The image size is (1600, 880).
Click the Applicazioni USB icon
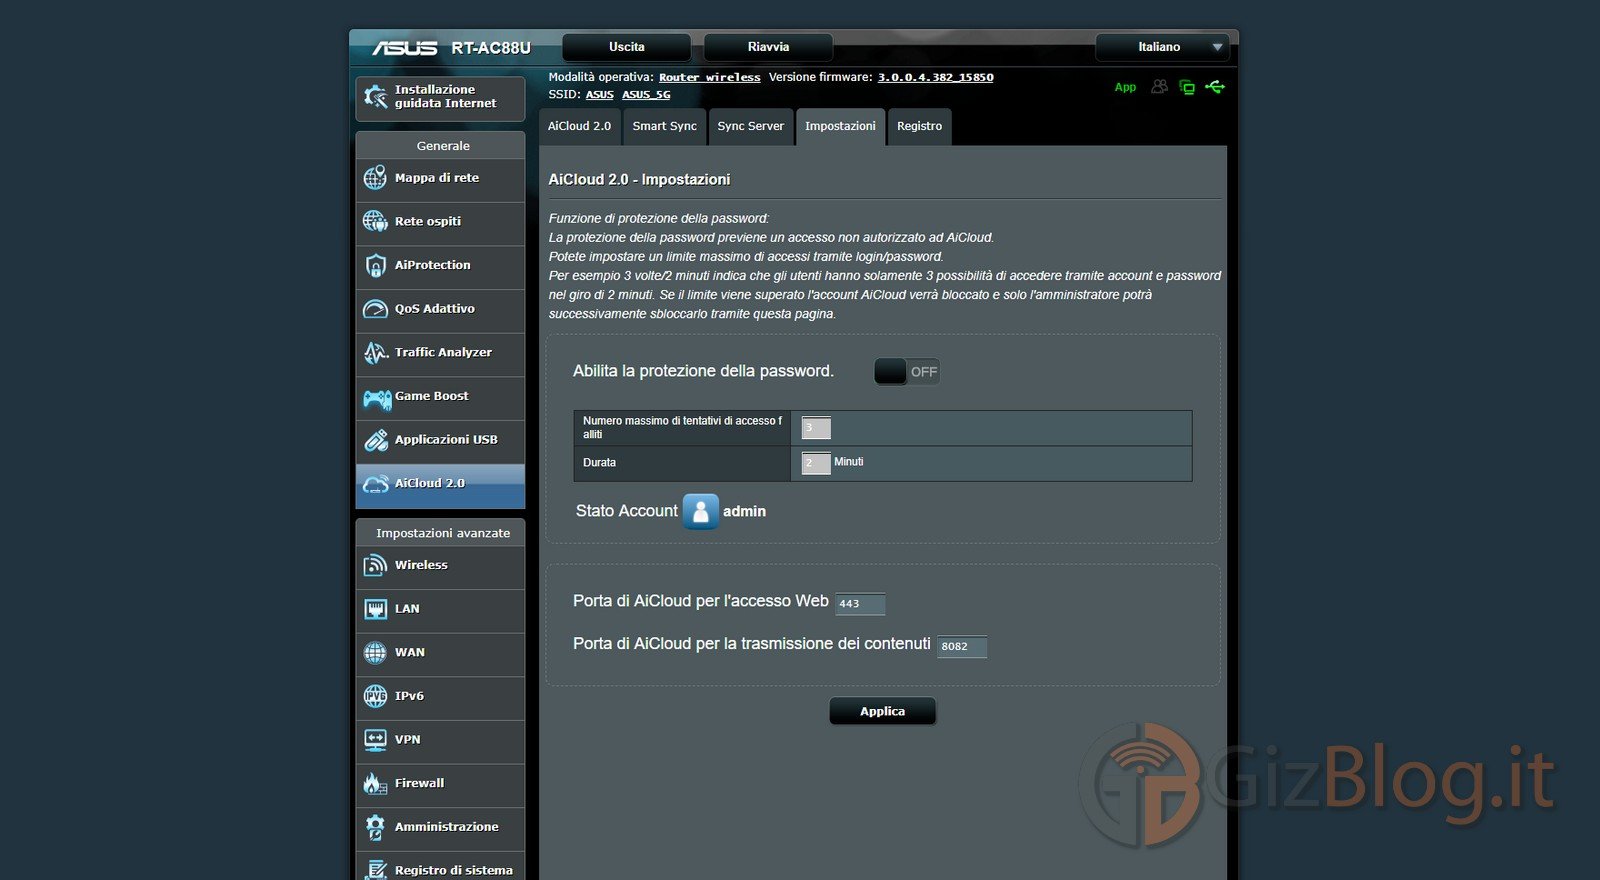pos(375,440)
